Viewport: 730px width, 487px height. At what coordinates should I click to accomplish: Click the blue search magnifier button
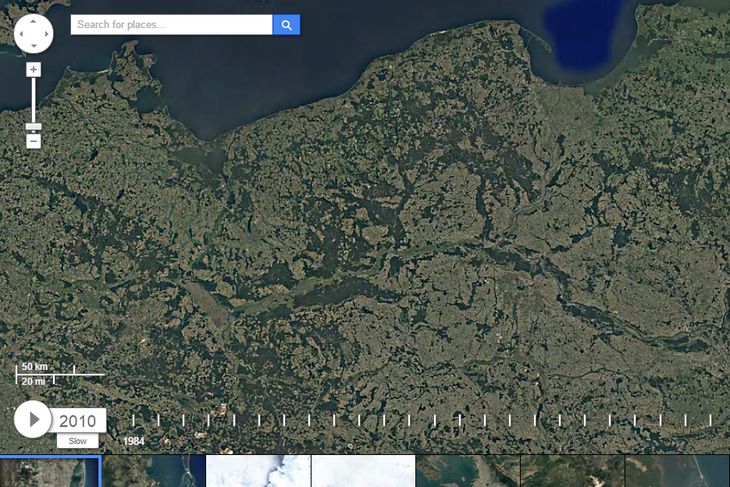point(286,25)
